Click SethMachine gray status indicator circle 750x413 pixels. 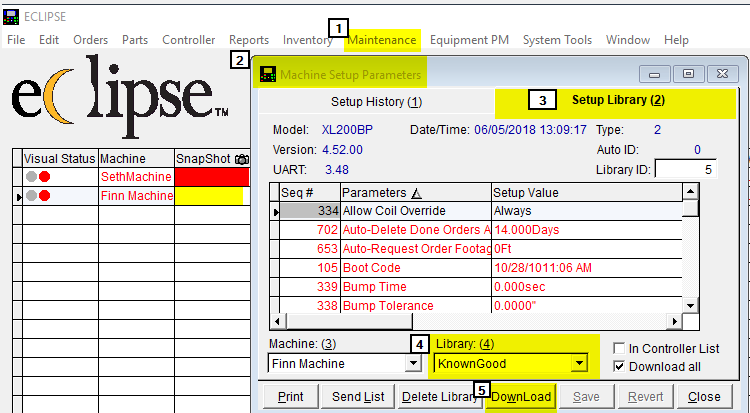coord(32,177)
